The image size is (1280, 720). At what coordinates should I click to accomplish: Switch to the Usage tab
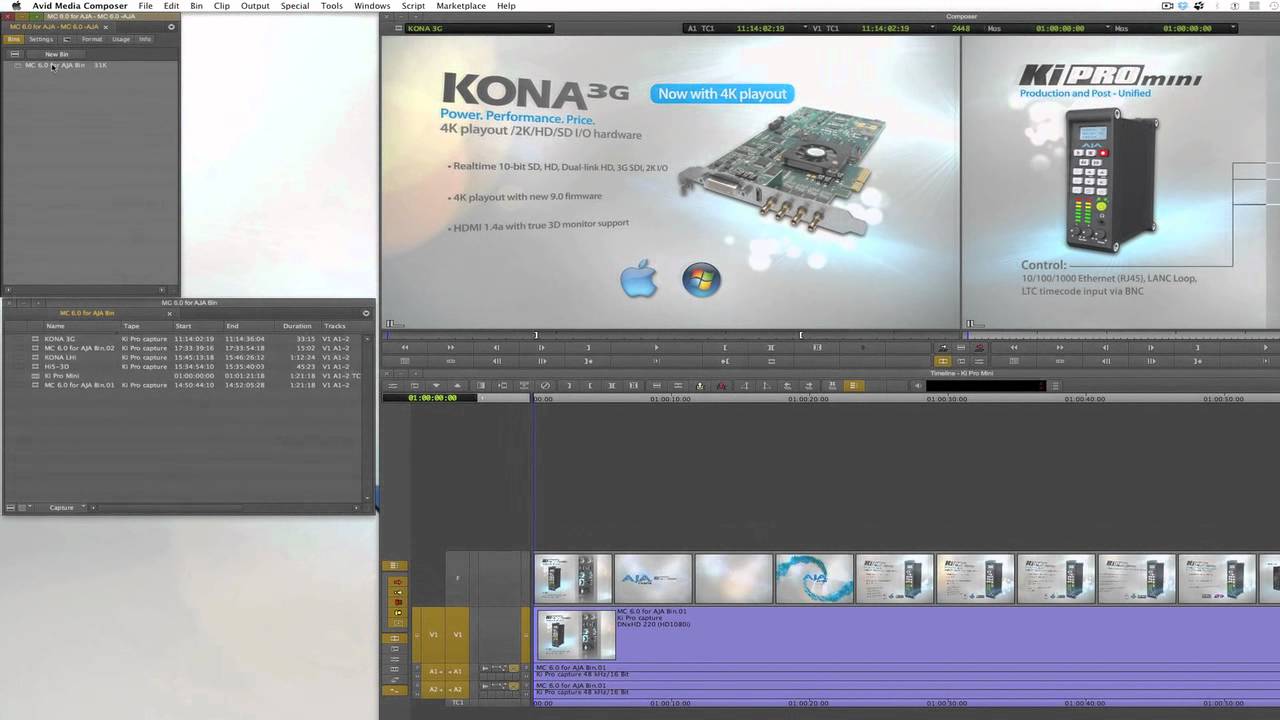121,39
